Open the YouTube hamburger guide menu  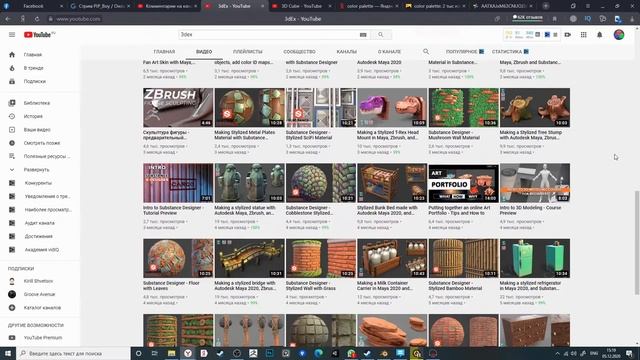[12, 35]
